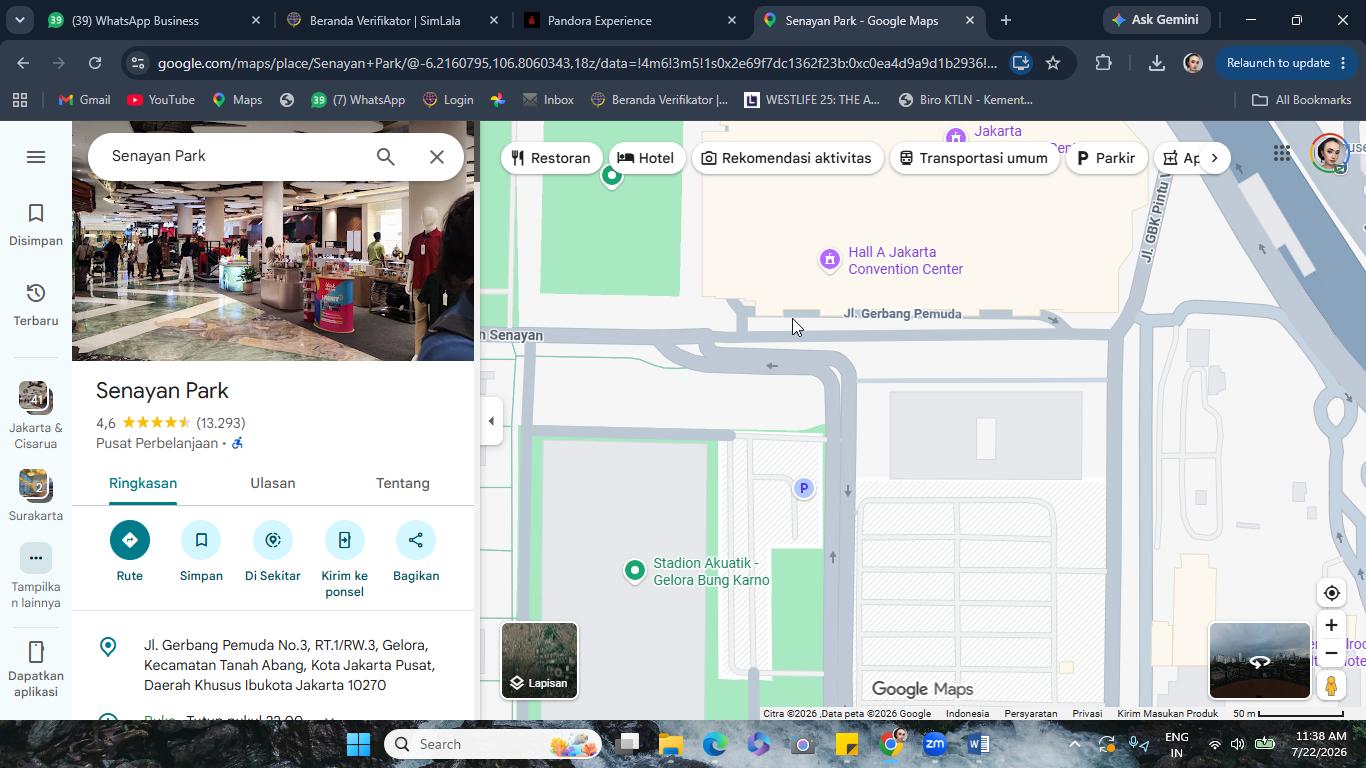The image size is (1366, 768).
Task: Switch to the Pandora Experience tab
Action: [630, 20]
